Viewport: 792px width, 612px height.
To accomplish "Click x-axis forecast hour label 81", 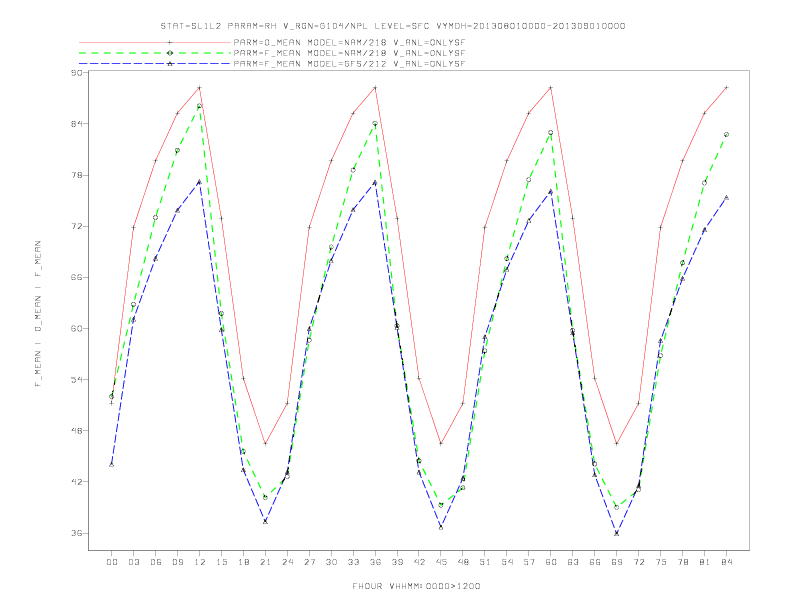I will 705,562.
